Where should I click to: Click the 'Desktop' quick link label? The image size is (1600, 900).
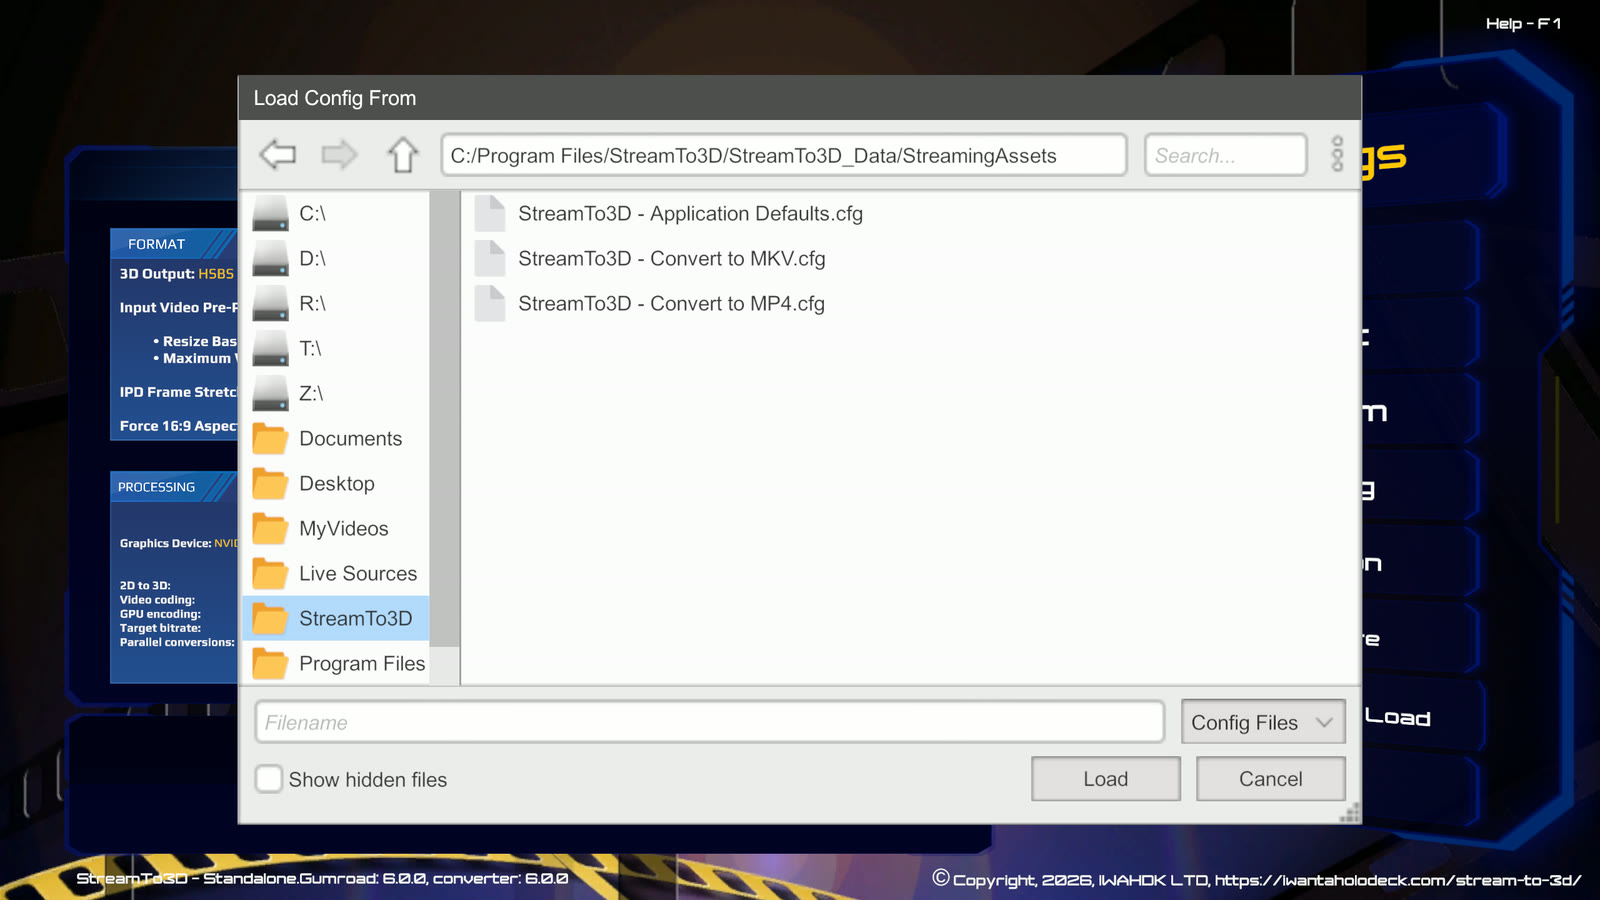pyautogui.click(x=337, y=483)
